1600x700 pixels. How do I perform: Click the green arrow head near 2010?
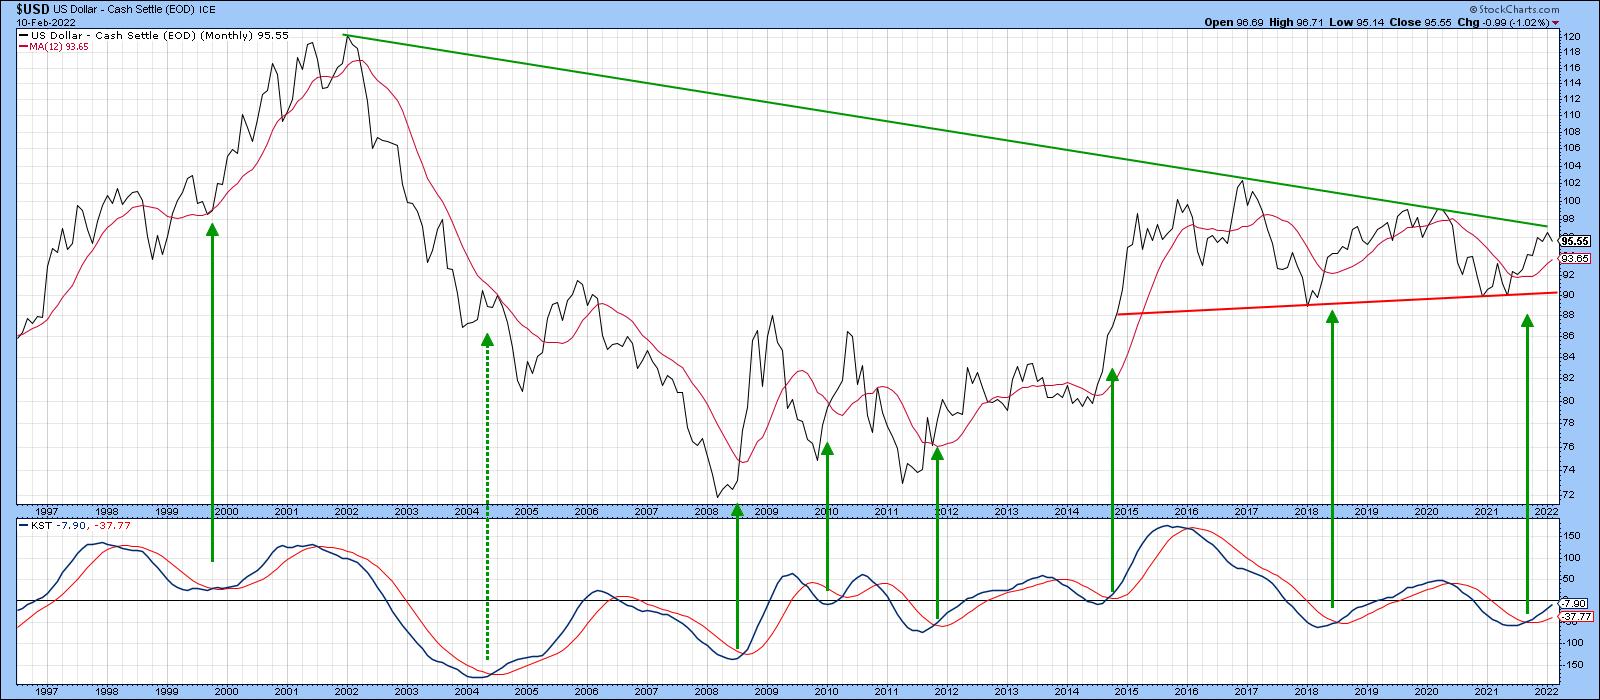(827, 449)
